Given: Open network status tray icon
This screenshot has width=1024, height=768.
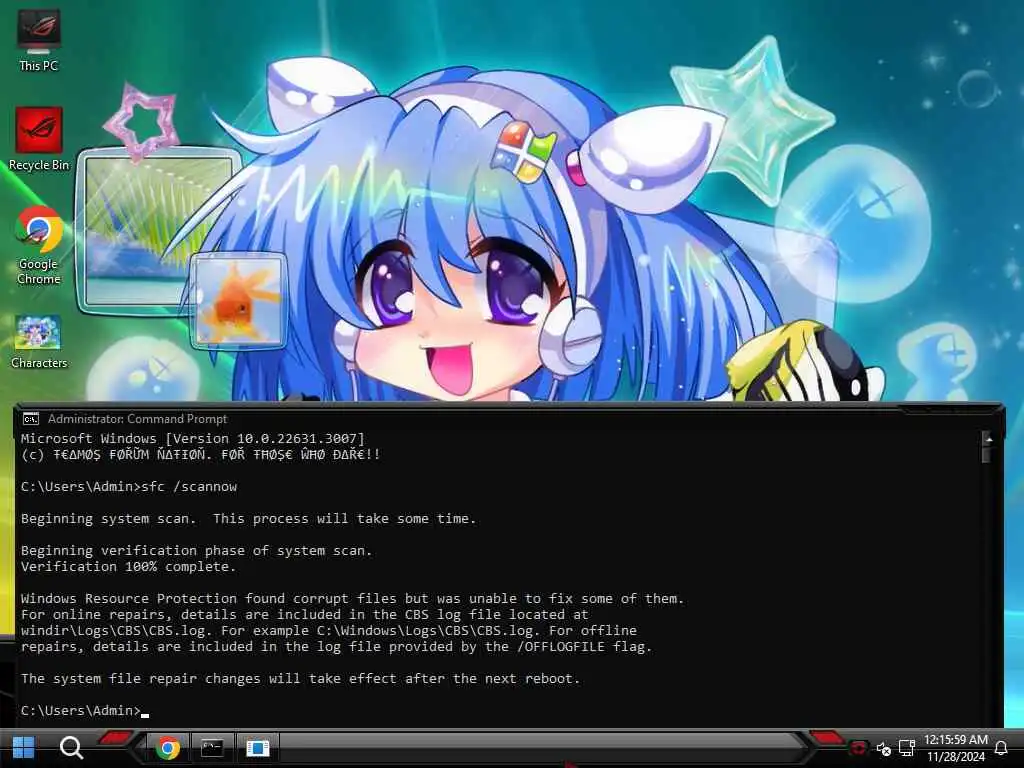Looking at the screenshot, I should (906, 748).
